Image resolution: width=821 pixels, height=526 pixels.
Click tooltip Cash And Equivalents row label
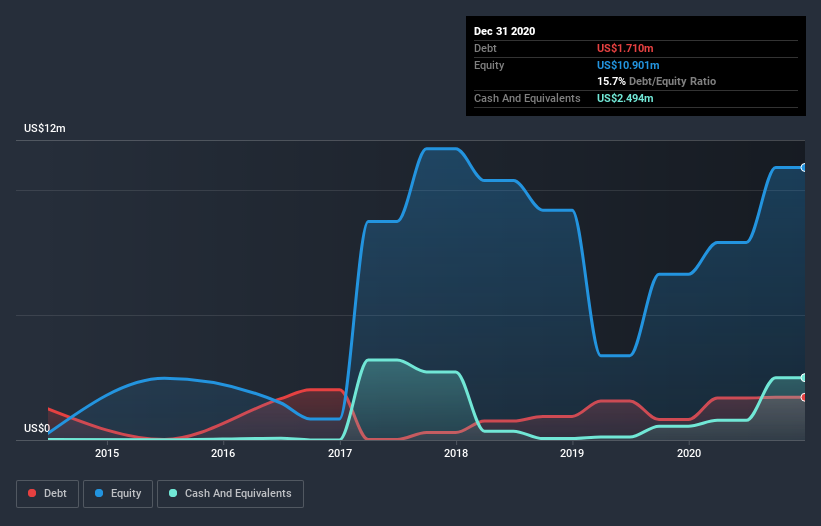click(527, 98)
